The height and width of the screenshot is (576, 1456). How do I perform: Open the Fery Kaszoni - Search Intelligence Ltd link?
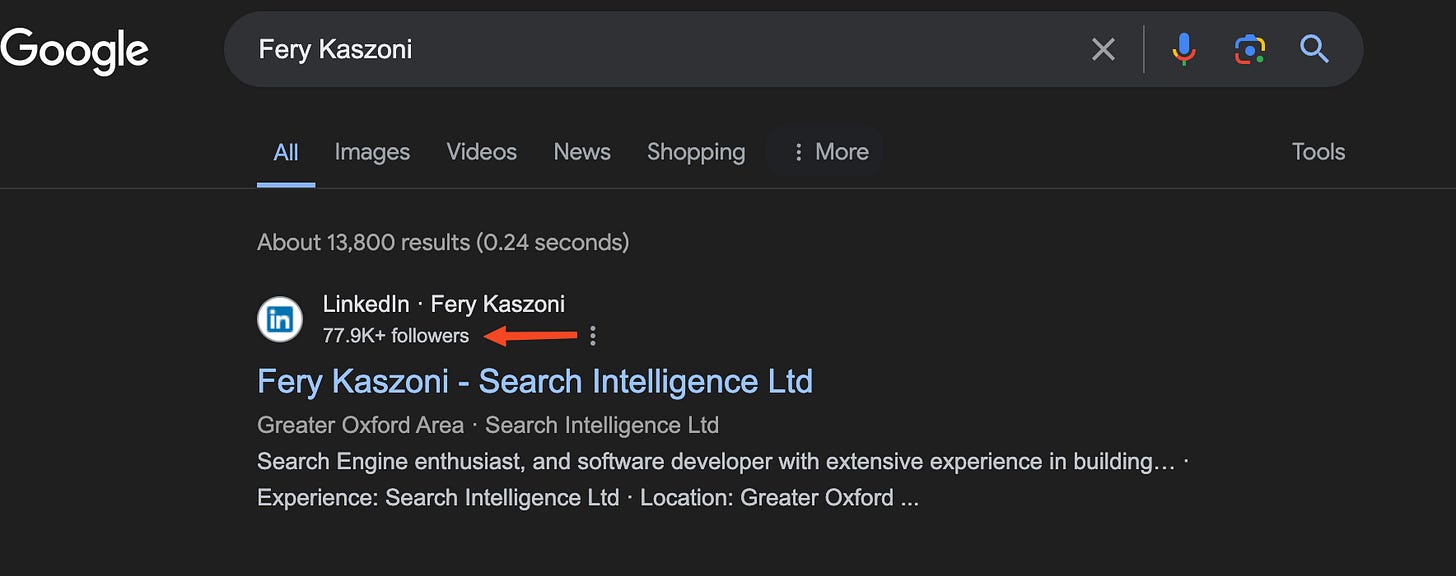(535, 381)
